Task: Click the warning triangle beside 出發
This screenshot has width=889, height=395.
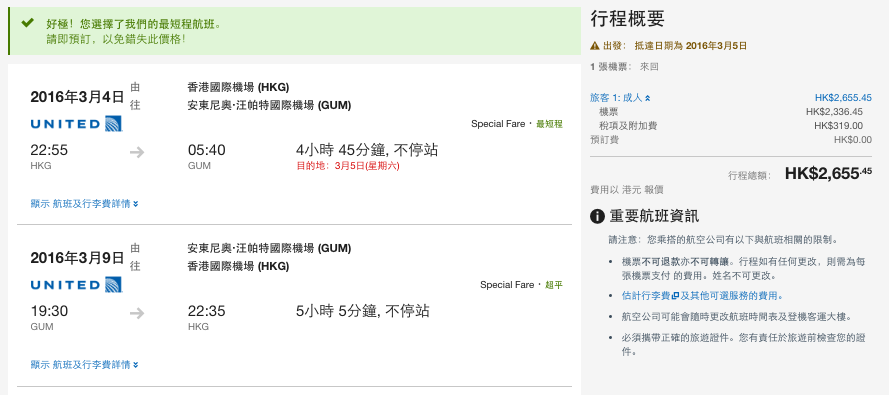Action: (x=594, y=46)
